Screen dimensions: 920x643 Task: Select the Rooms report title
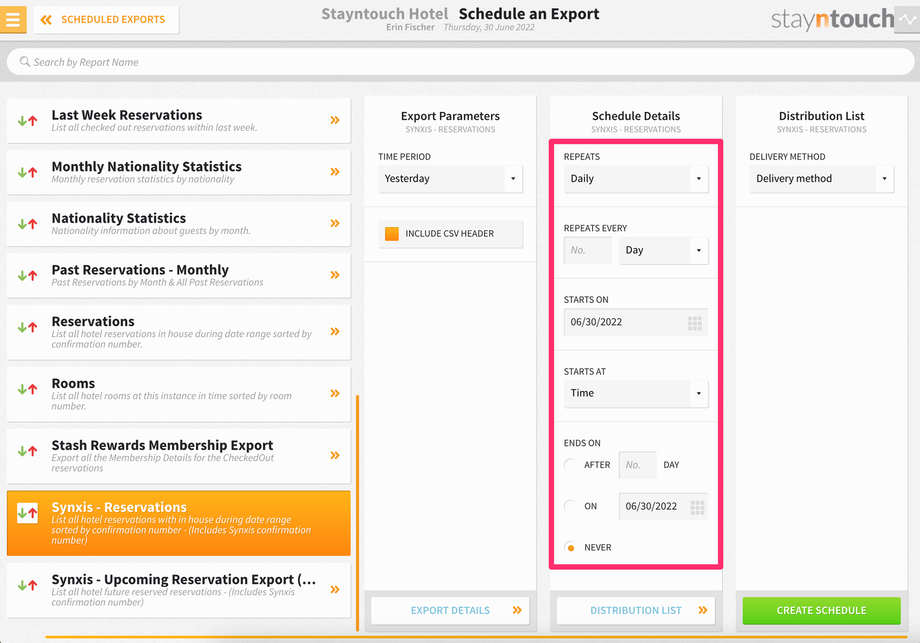pos(73,384)
